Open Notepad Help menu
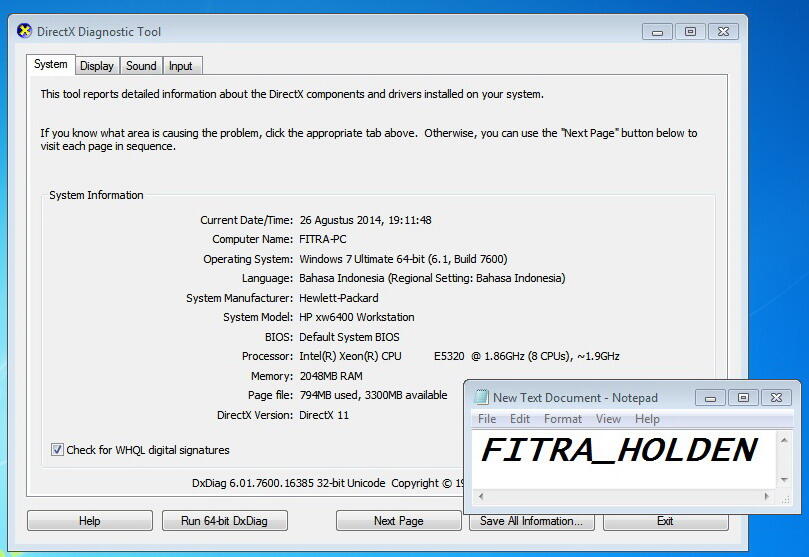 tap(647, 419)
